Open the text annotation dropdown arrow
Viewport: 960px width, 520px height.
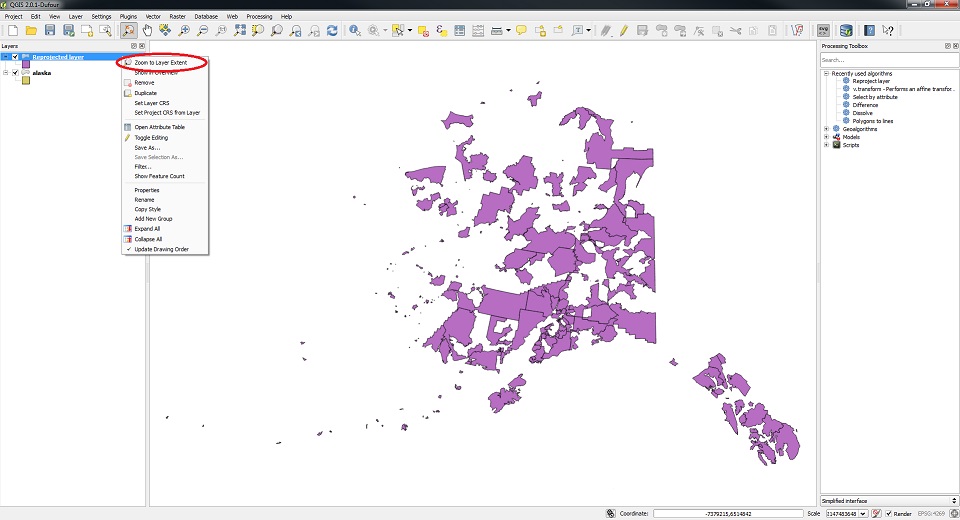tap(588, 30)
